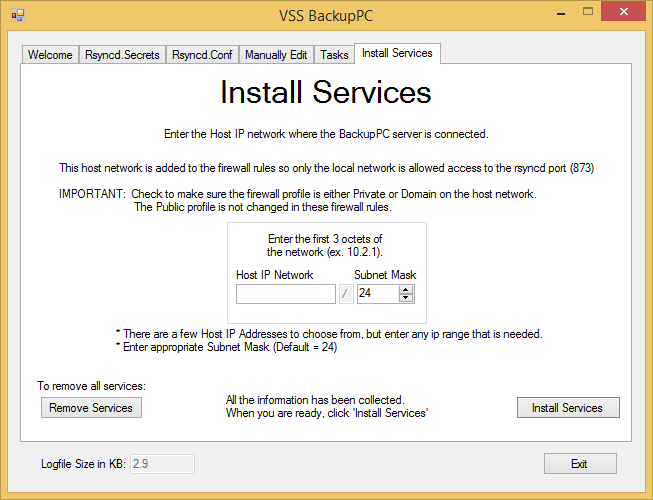Select the Install Services tab

[397, 53]
